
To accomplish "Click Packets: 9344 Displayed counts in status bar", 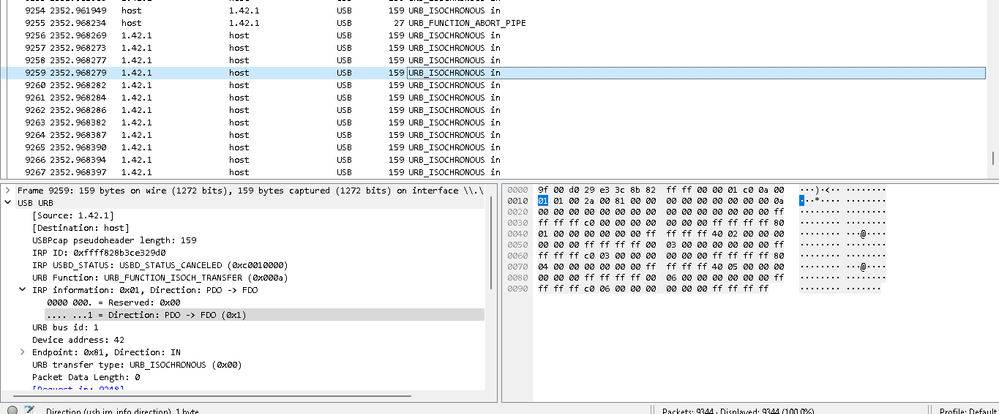I will click(x=738, y=411).
